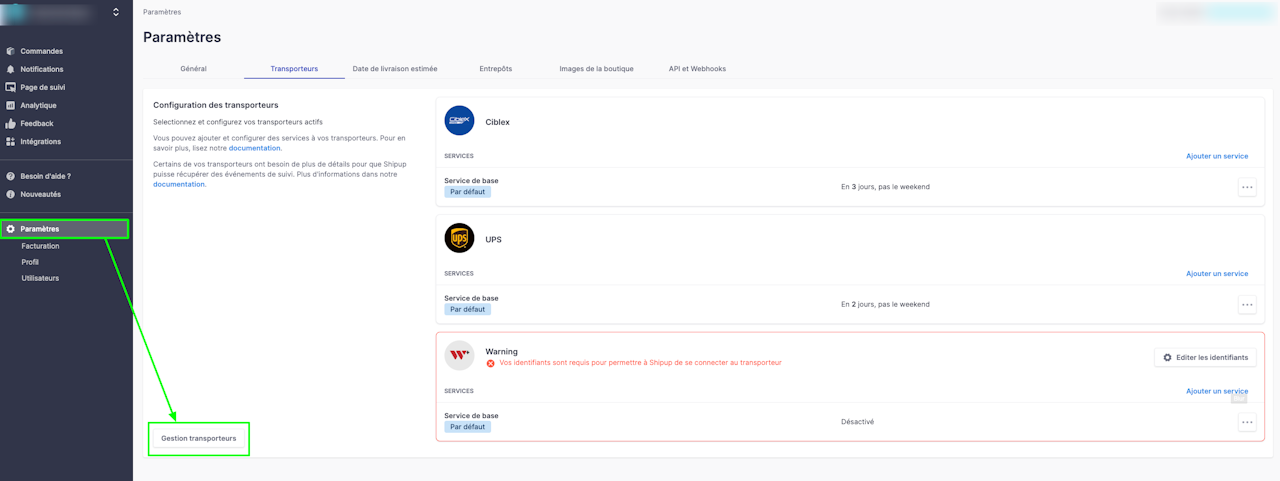Open the Entrepôts tab
This screenshot has height=481, width=1280.
point(495,69)
